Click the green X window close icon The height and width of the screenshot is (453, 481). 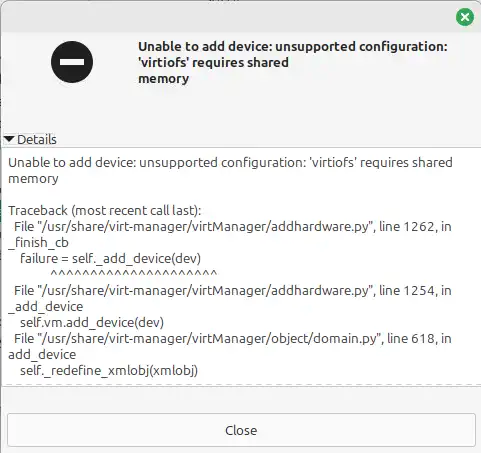coord(465,17)
